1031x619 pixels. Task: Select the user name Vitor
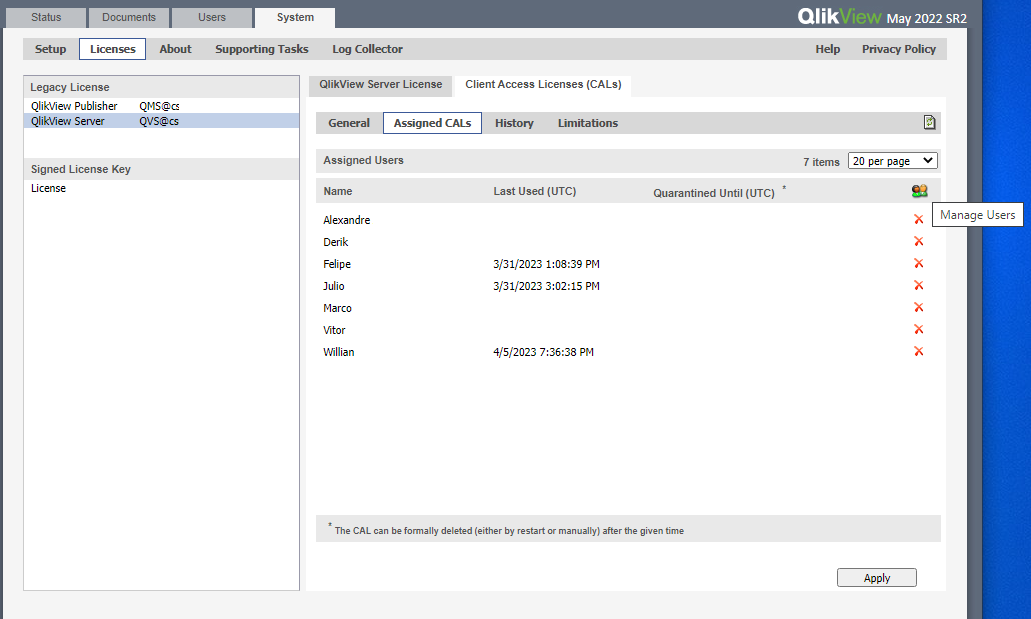[x=334, y=330]
